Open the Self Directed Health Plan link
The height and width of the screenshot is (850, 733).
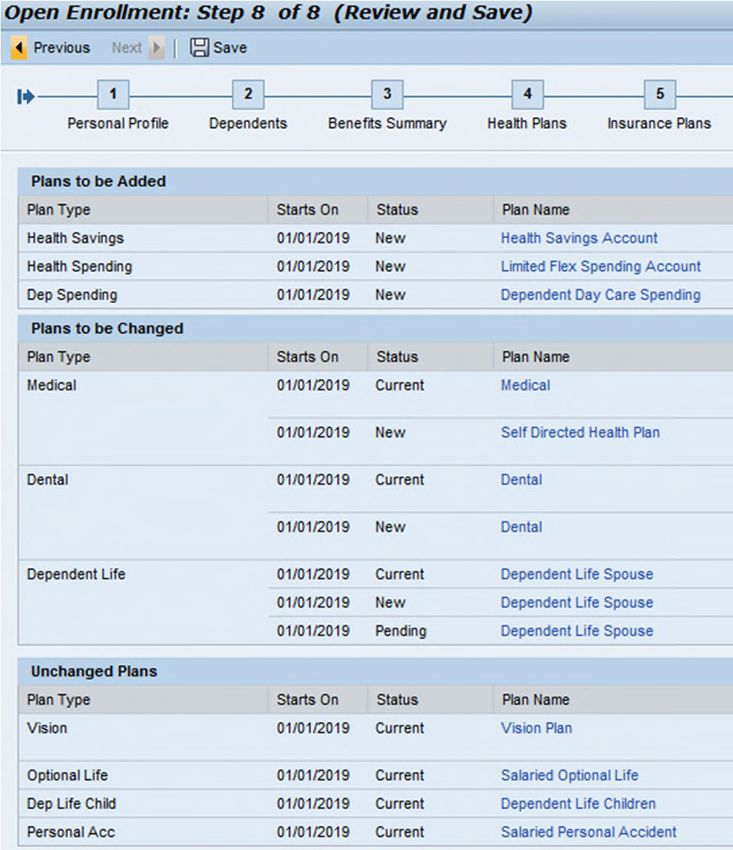[580, 432]
